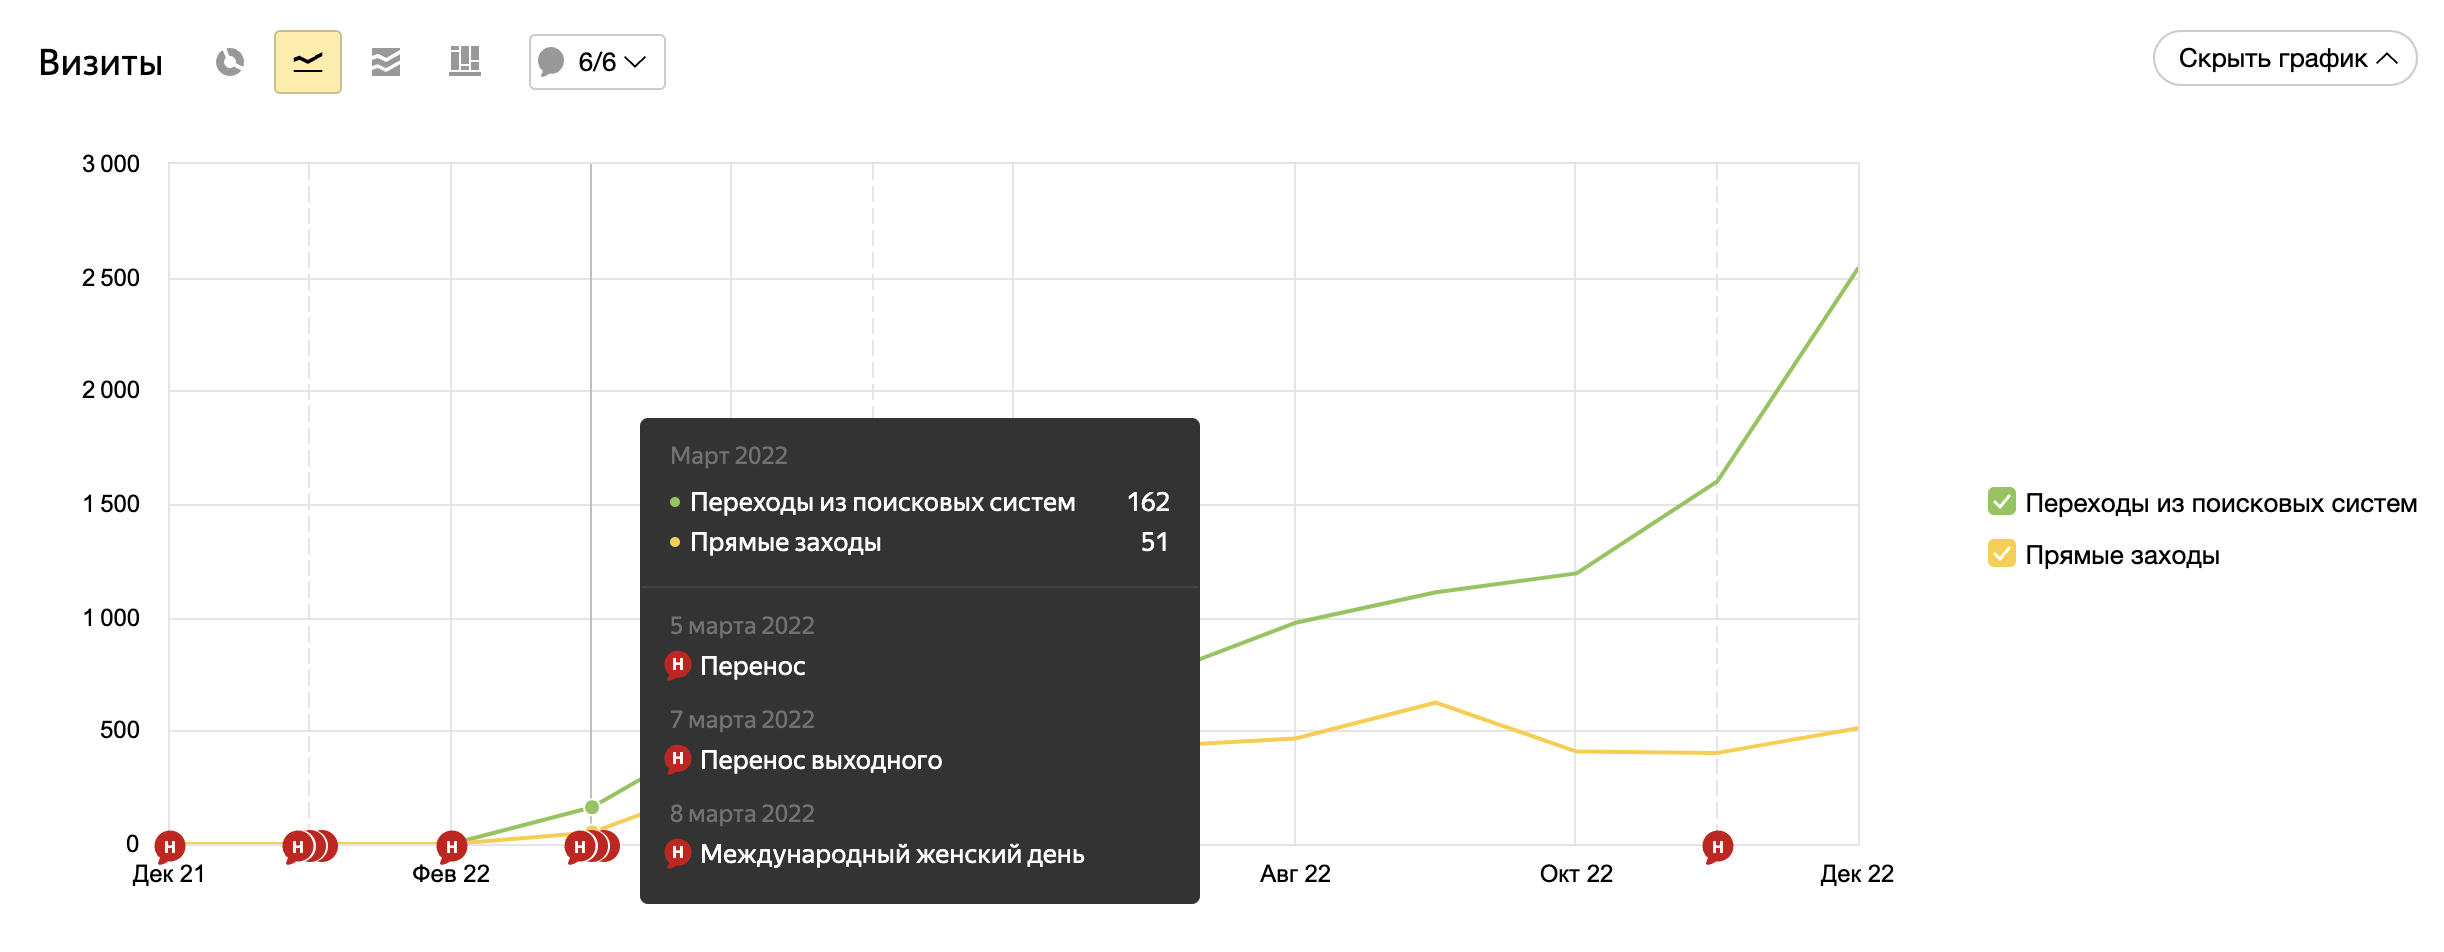The height and width of the screenshot is (952, 2444).
Task: Click the 5 марта 2022 date in tooltip
Action: click(742, 626)
